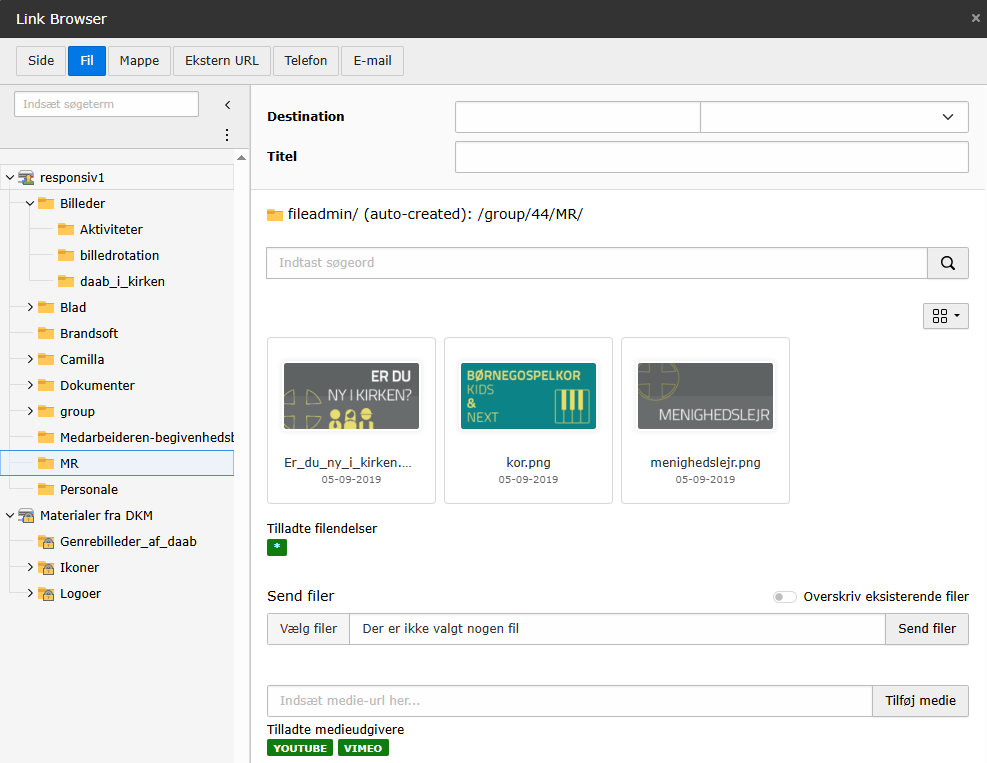
Task: Click the Genrebilleder_af_daab locked folder icon
Action: [x=46, y=542]
